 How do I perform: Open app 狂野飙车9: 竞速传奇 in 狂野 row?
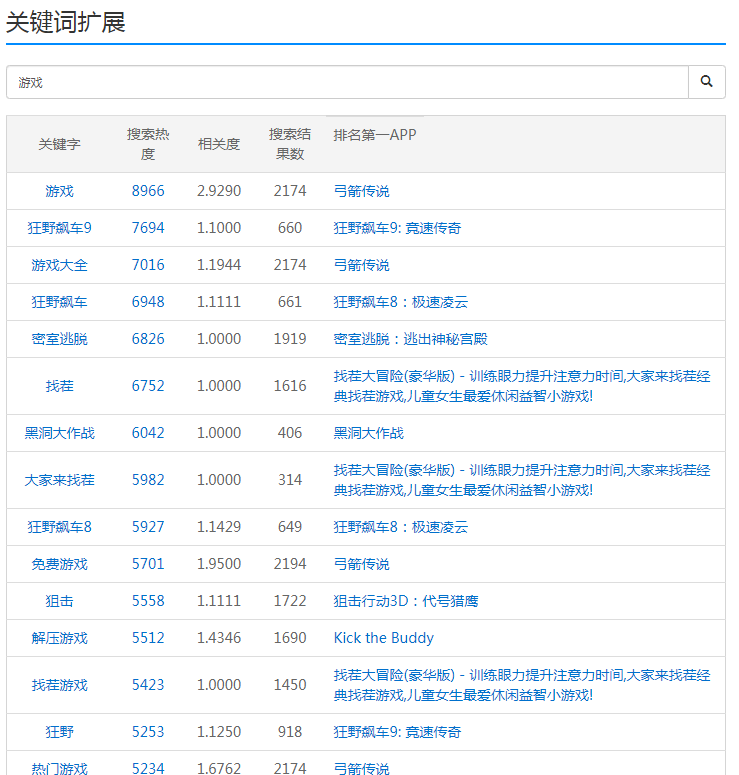(x=397, y=732)
